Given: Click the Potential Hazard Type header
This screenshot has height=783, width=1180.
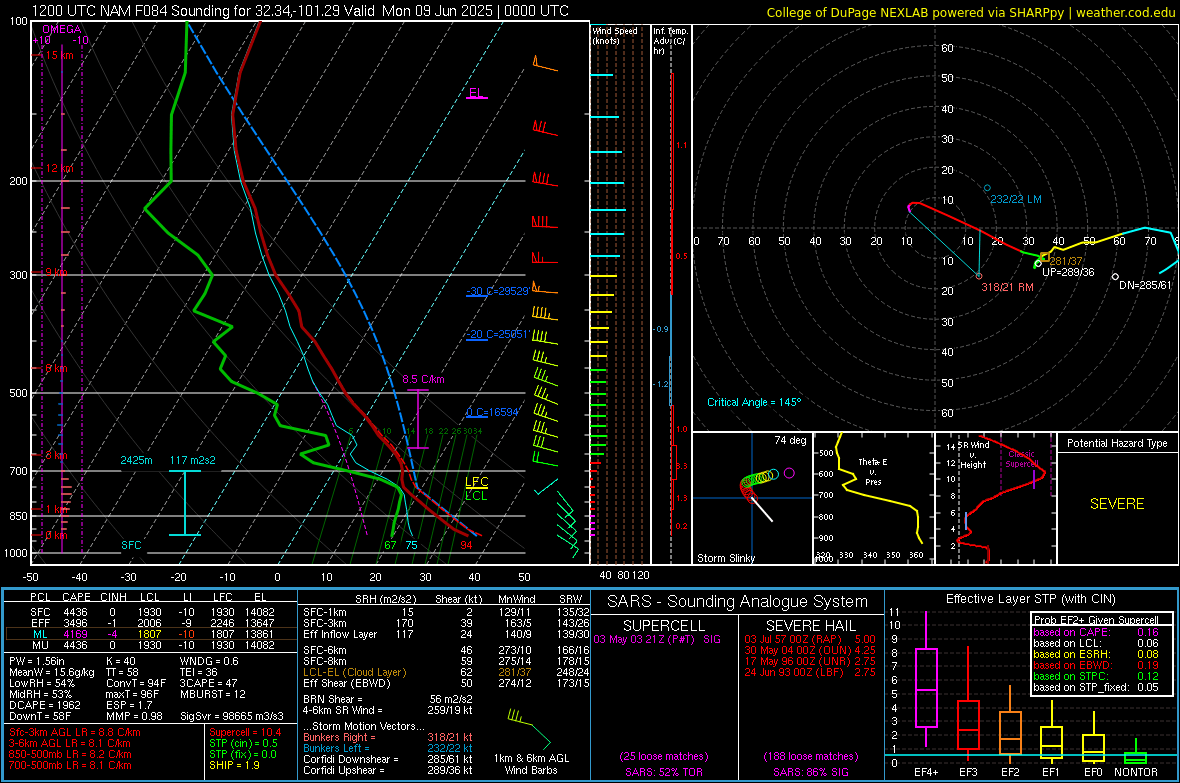Looking at the screenshot, I should (x=1117, y=443).
